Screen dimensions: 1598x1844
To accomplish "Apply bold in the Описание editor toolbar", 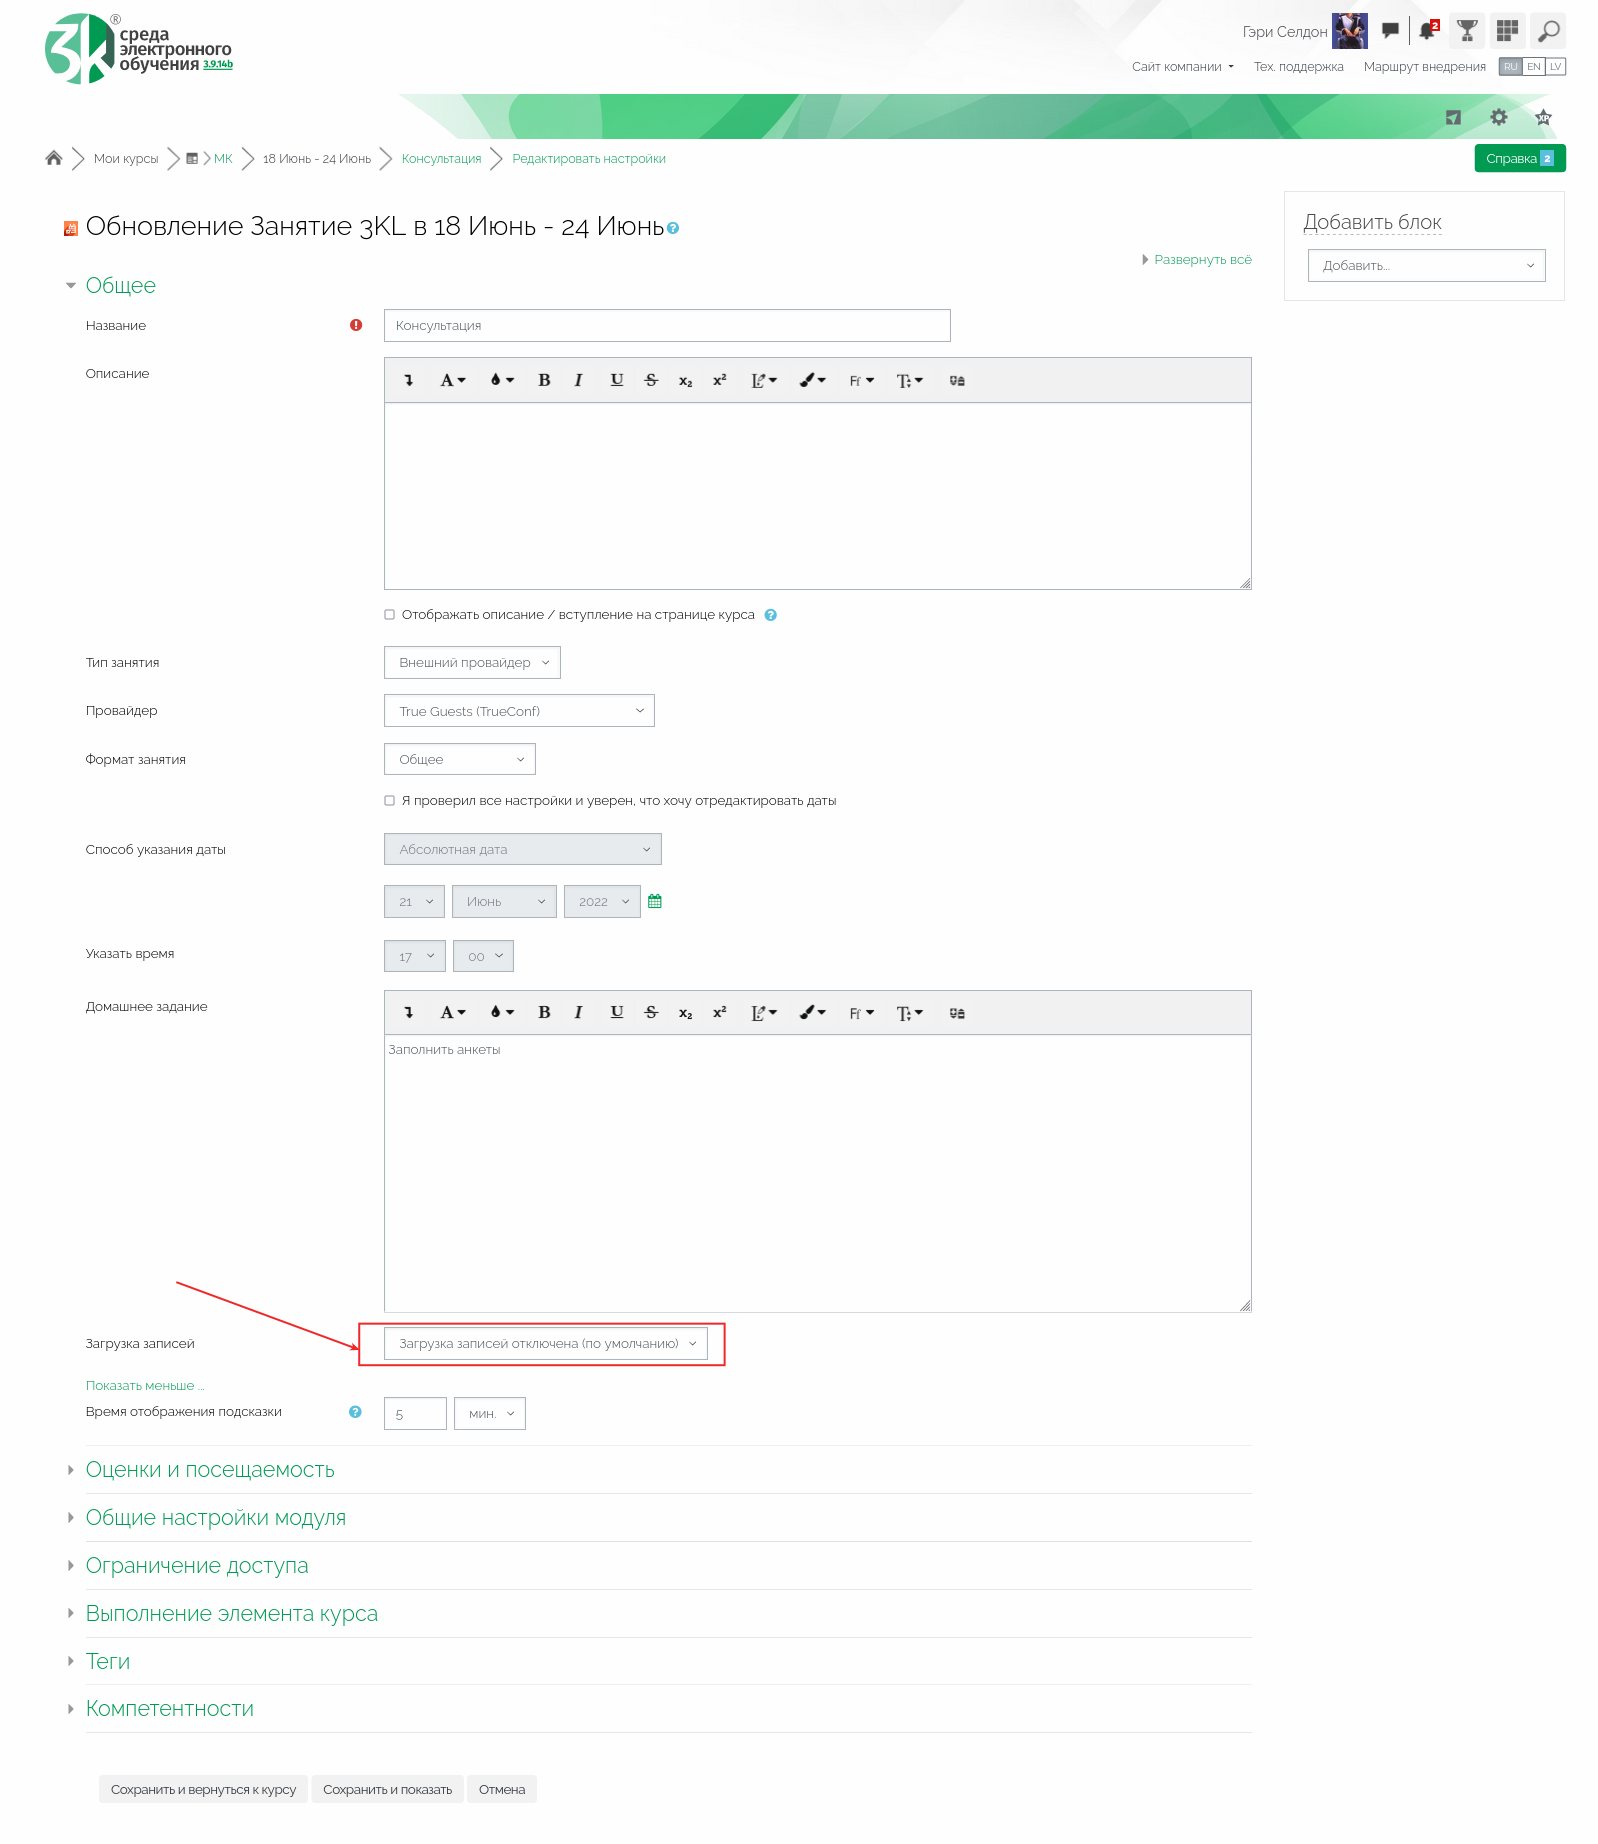I will click(x=544, y=380).
